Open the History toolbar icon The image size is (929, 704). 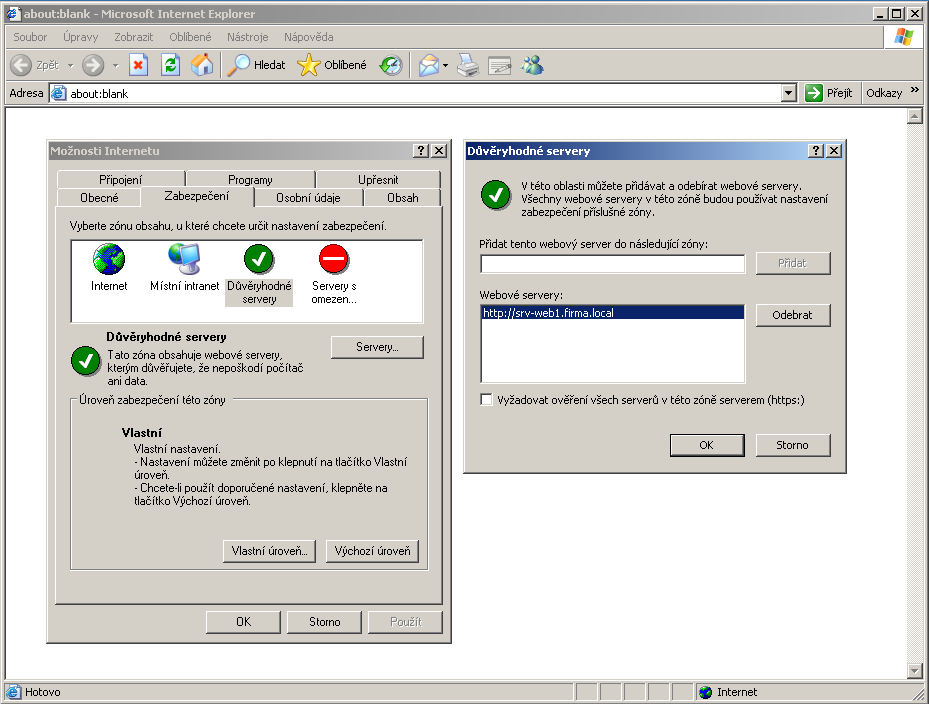pos(391,65)
